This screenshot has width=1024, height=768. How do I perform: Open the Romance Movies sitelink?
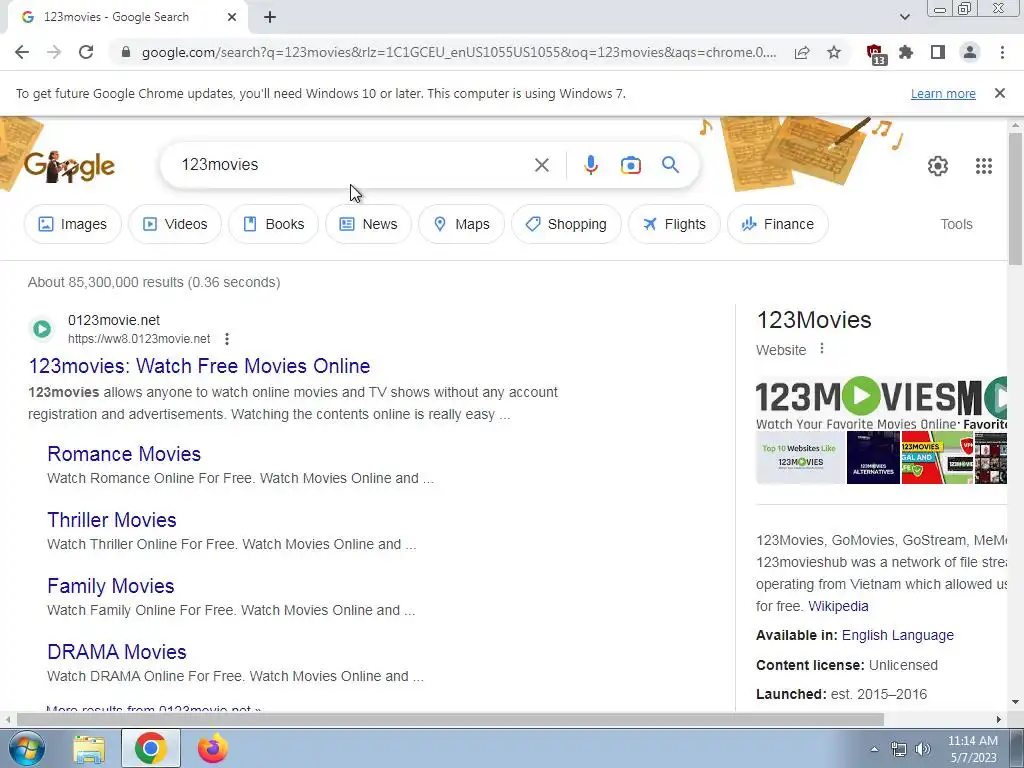[x=124, y=454]
